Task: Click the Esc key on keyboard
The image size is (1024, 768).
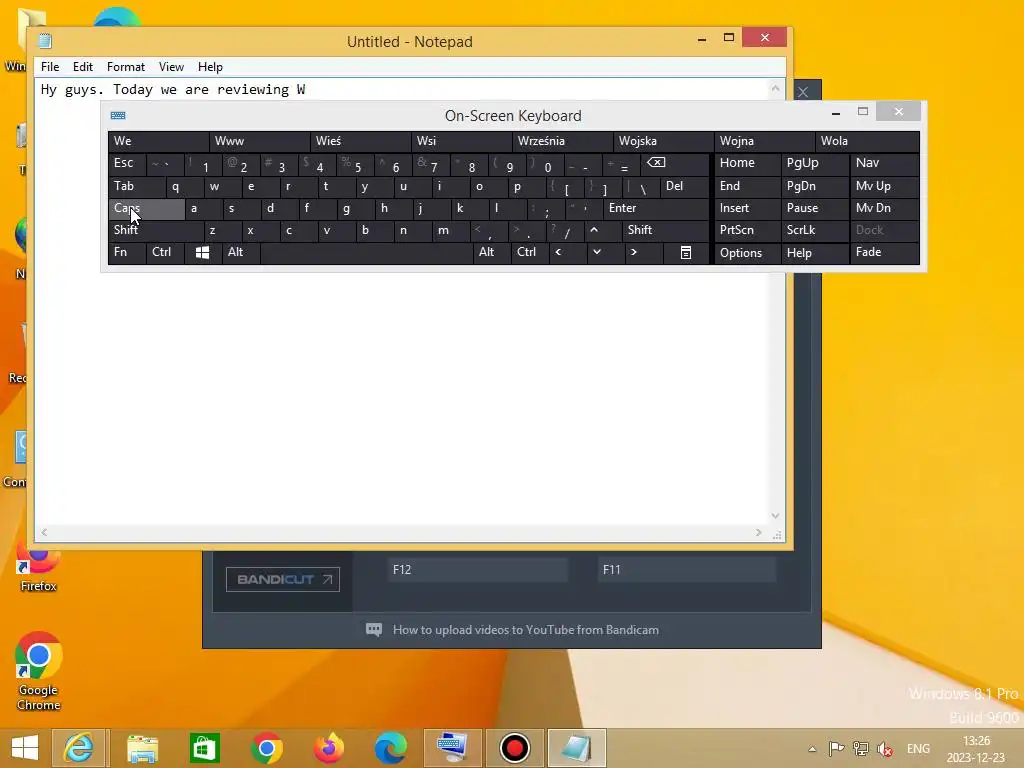Action: tap(127, 163)
